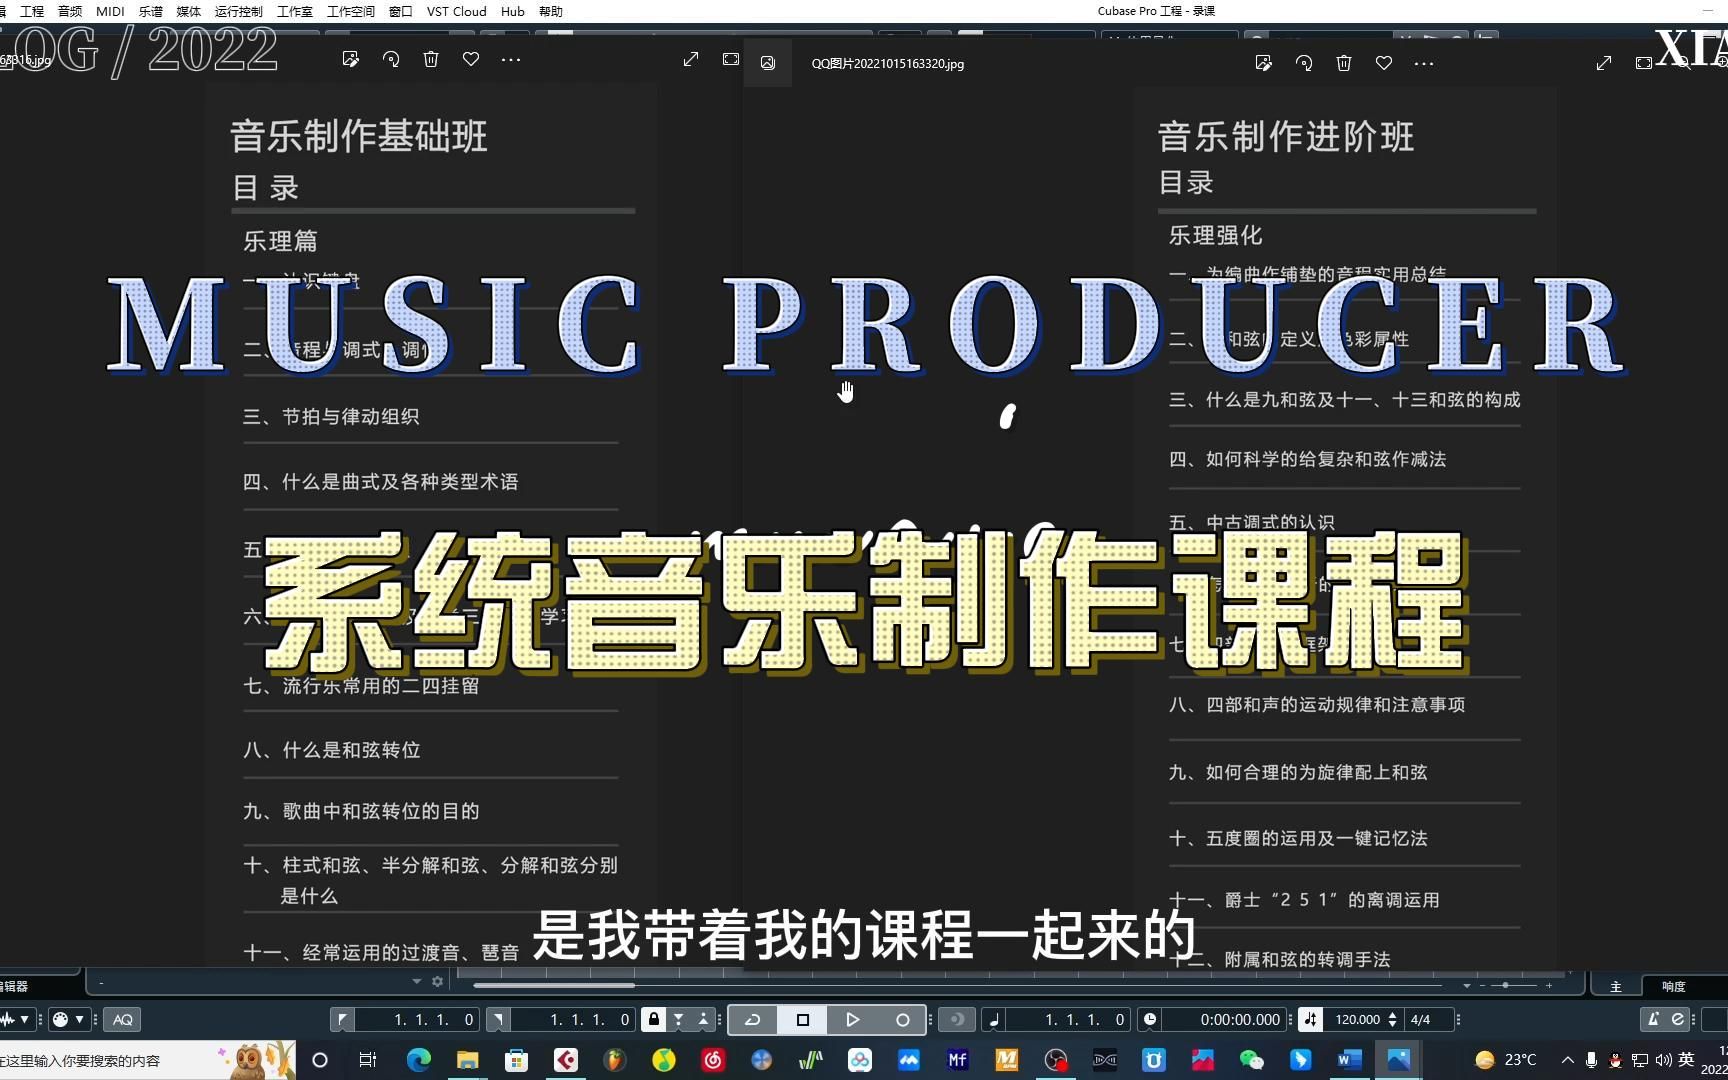
Task: Open the 工程 menu in Cubase
Action: tap(32, 11)
